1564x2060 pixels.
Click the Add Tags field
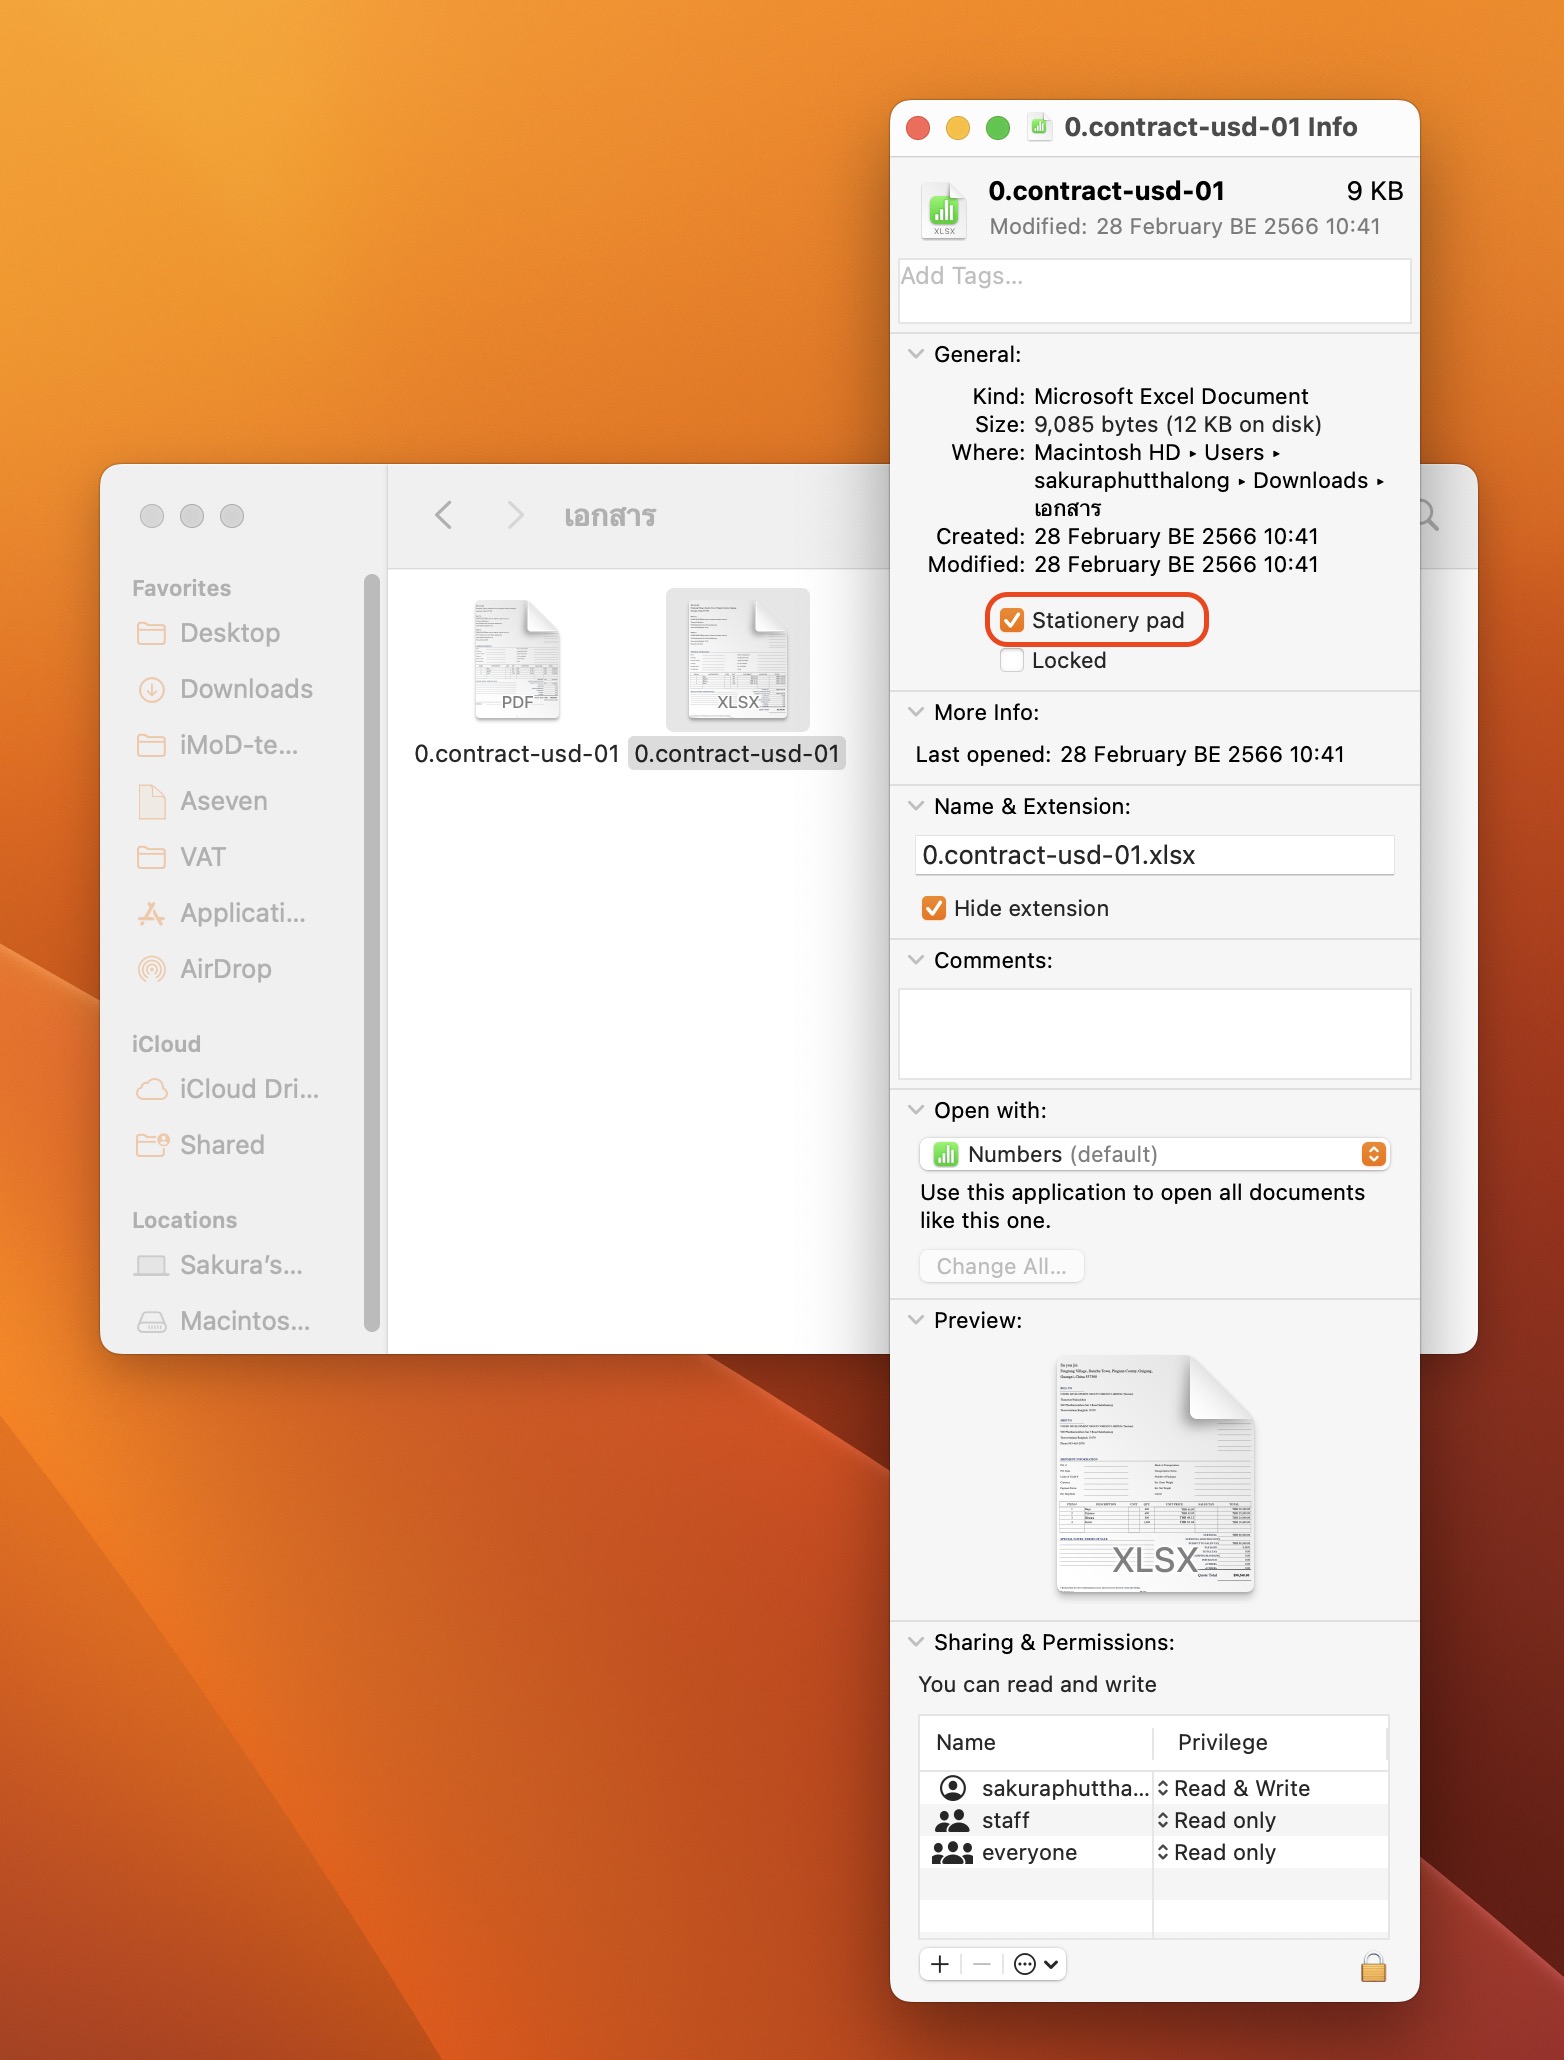[x=1154, y=290]
